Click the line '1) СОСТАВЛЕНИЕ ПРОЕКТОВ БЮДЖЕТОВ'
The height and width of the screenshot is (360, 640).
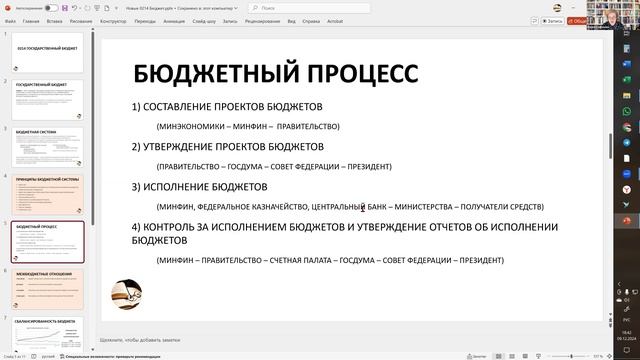tap(227, 107)
